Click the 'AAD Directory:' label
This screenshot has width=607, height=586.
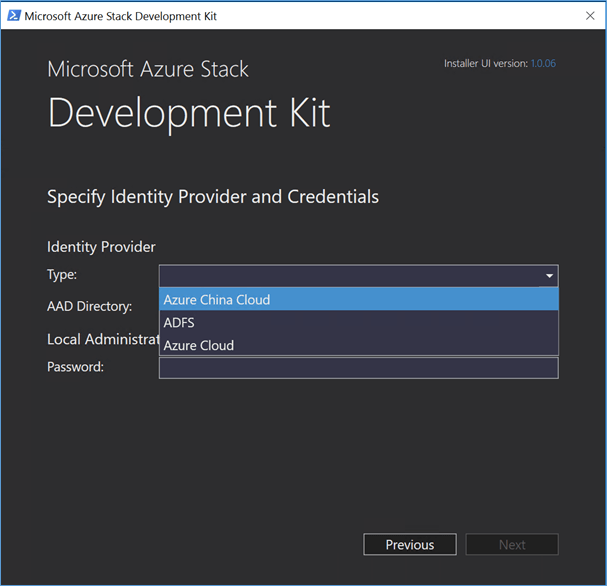click(x=89, y=307)
